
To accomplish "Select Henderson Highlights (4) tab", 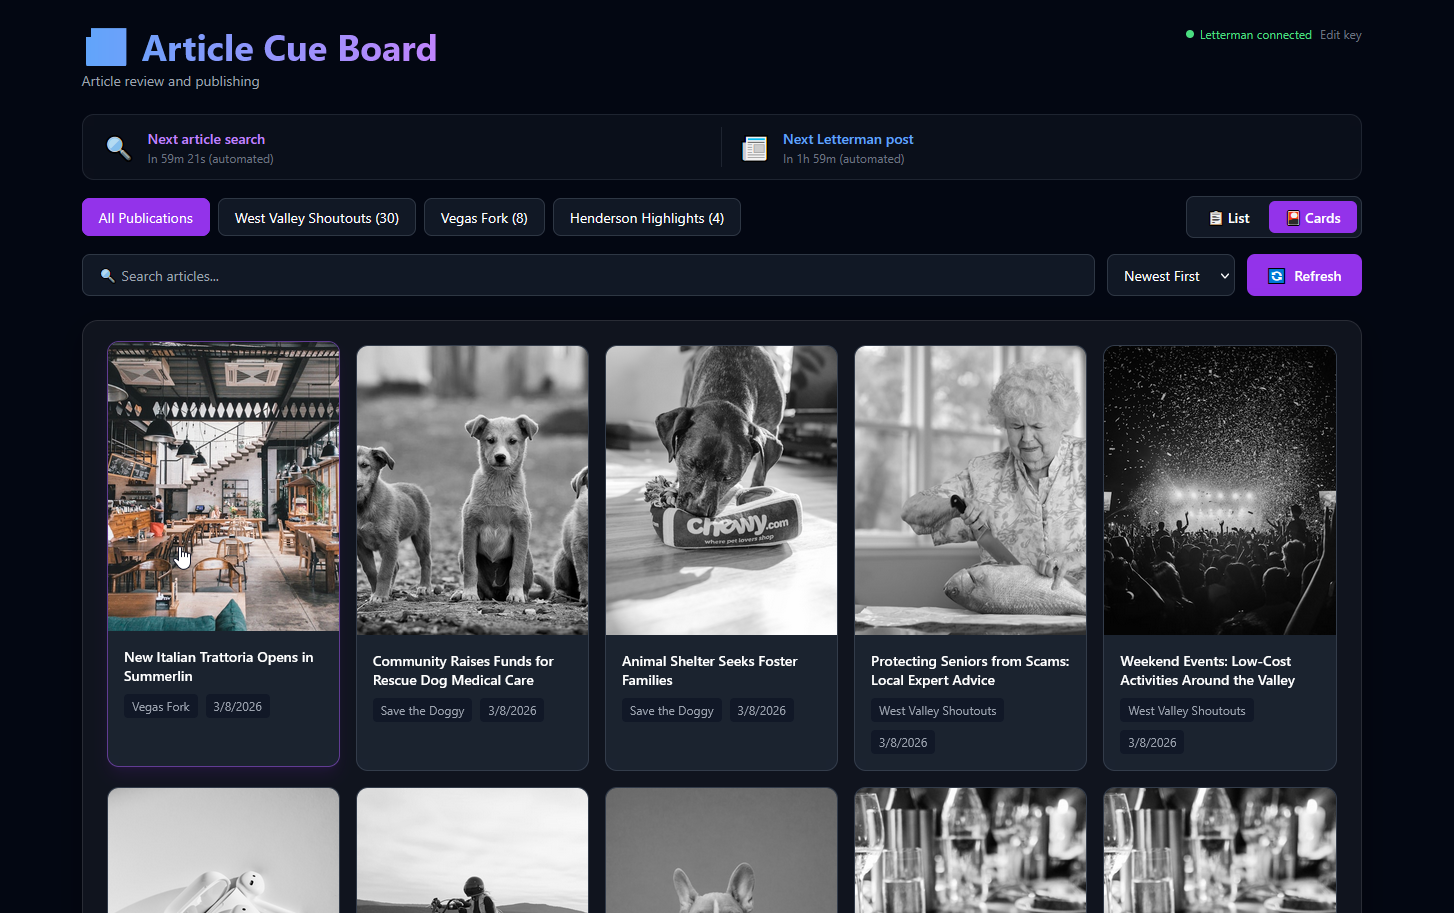I will click(646, 218).
